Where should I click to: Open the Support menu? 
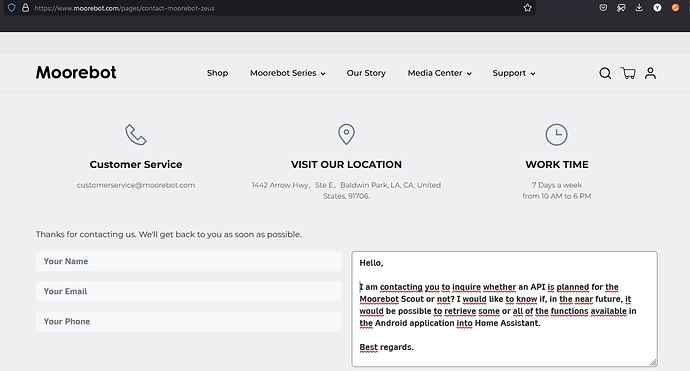(x=509, y=73)
